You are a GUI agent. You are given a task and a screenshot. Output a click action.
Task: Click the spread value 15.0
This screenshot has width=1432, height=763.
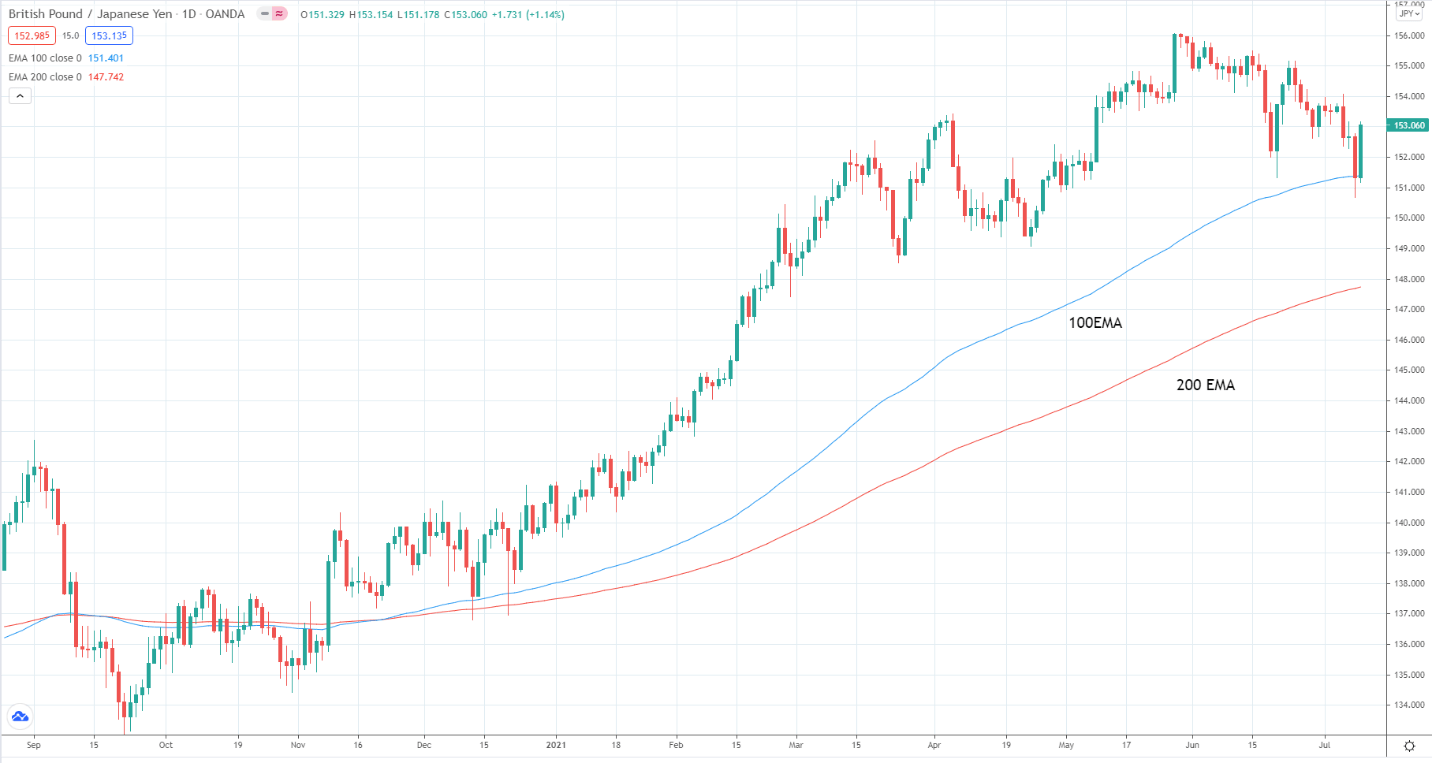(x=70, y=36)
